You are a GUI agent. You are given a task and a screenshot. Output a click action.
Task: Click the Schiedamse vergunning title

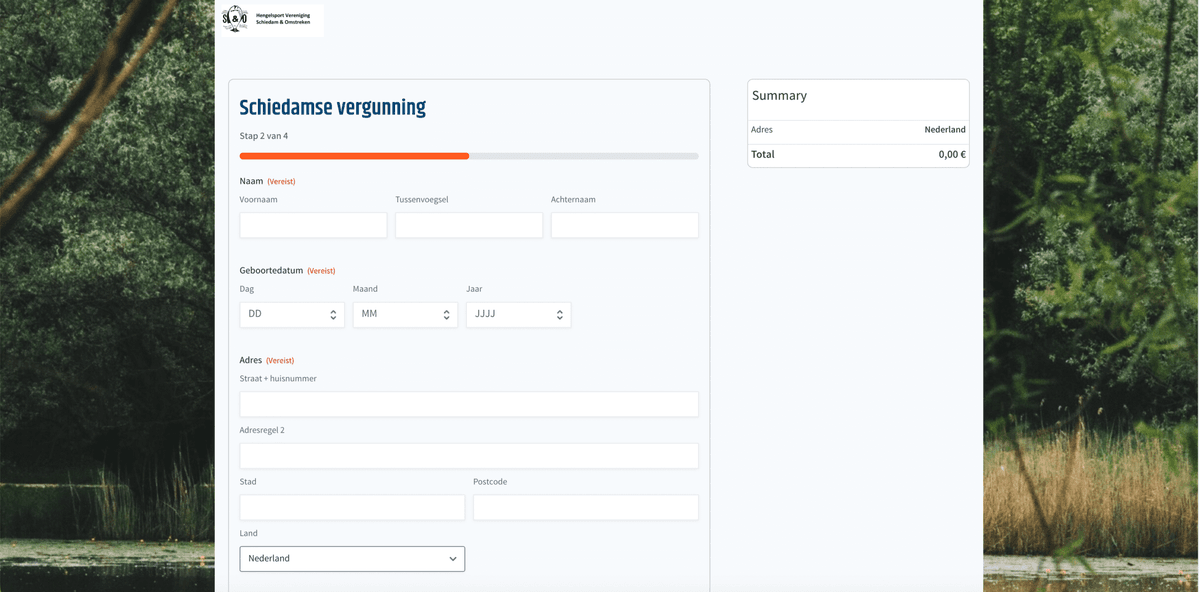pyautogui.click(x=332, y=108)
